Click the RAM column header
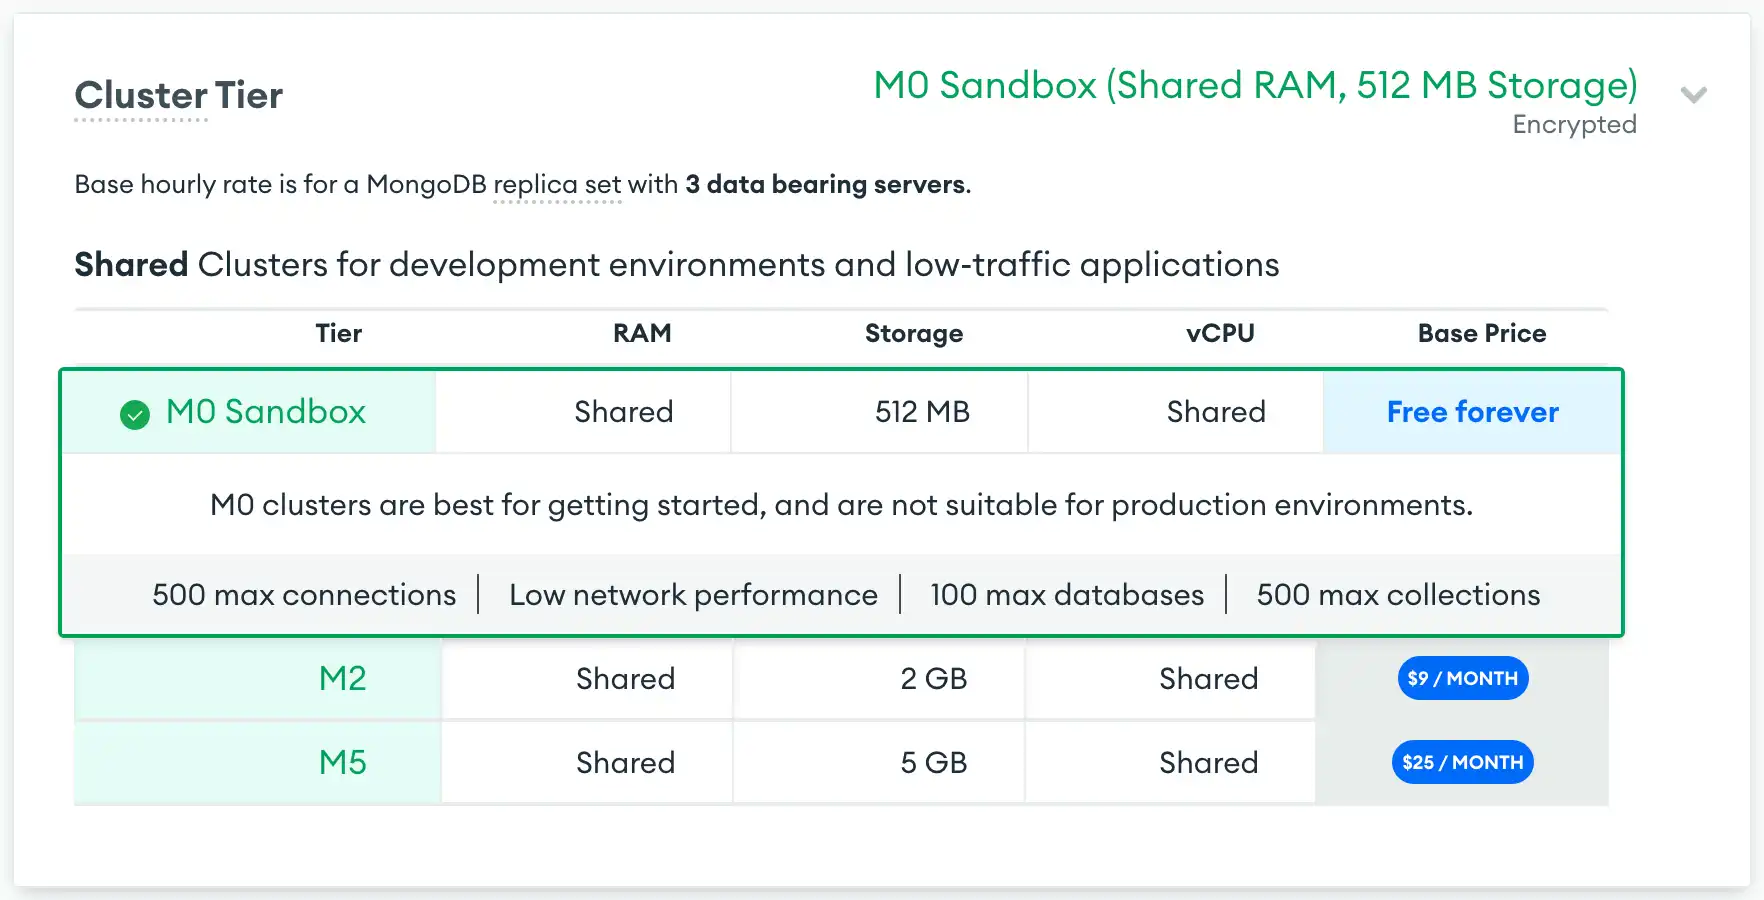 (x=642, y=334)
